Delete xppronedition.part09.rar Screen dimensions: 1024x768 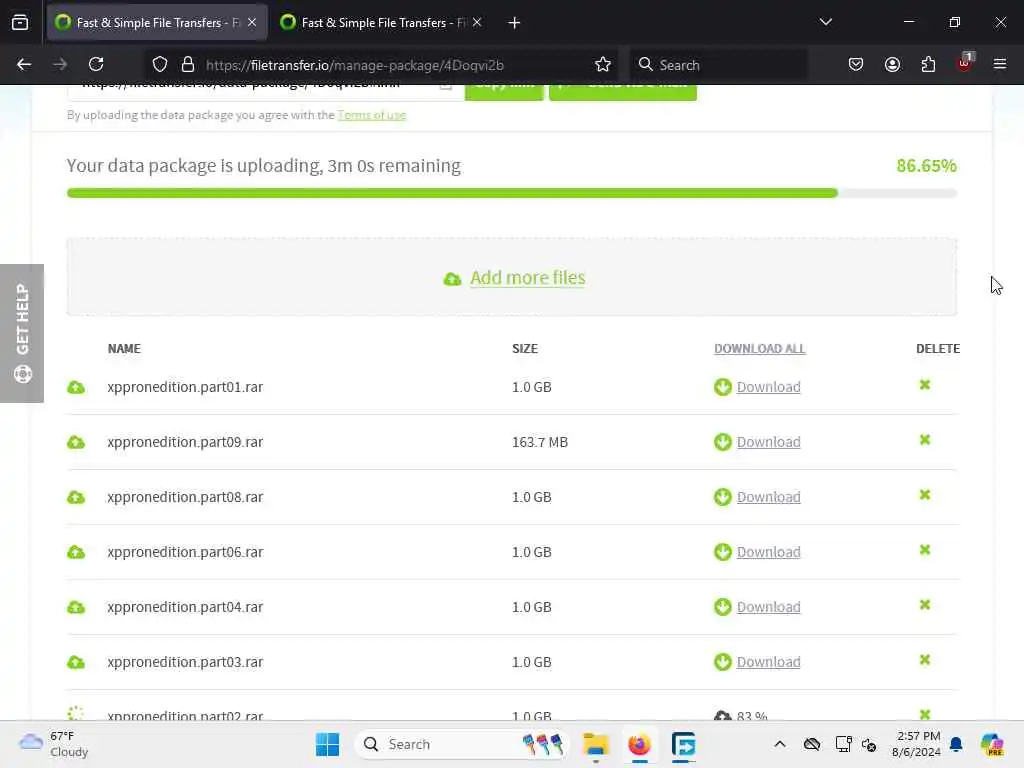click(x=925, y=440)
